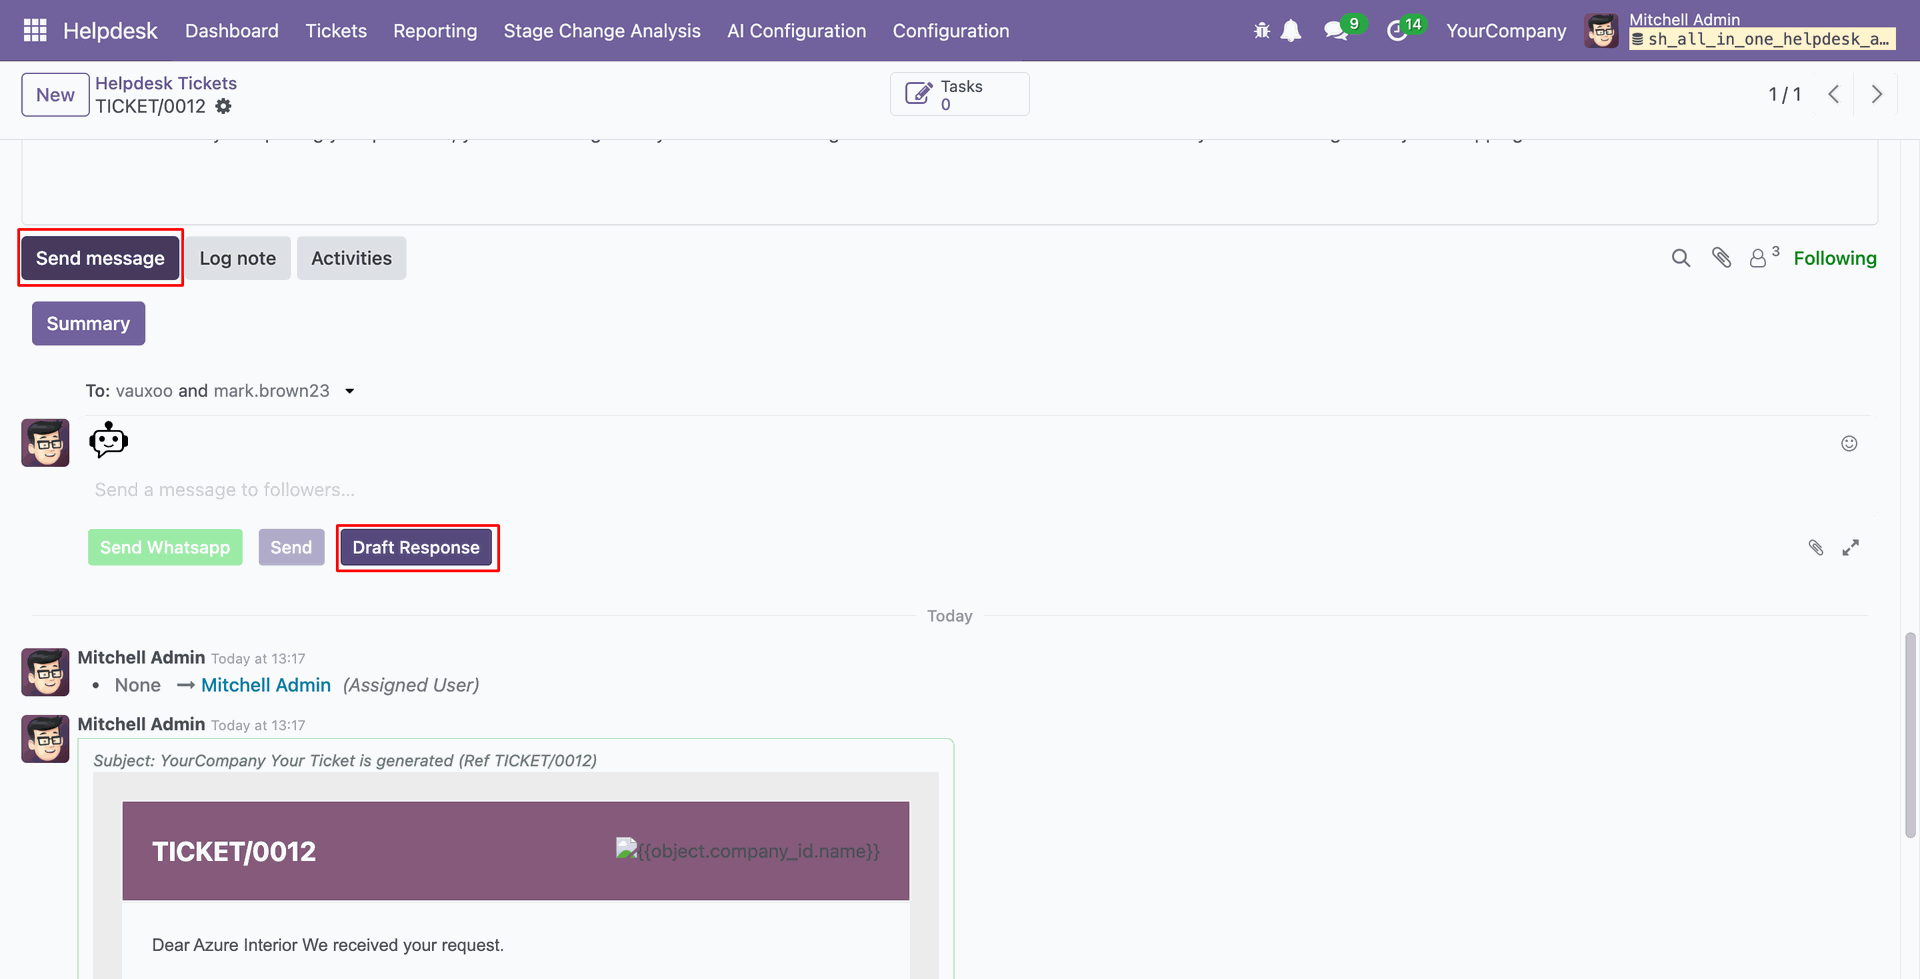The width and height of the screenshot is (1920, 979).
Task: Click the New ticket button
Action: (x=55, y=95)
